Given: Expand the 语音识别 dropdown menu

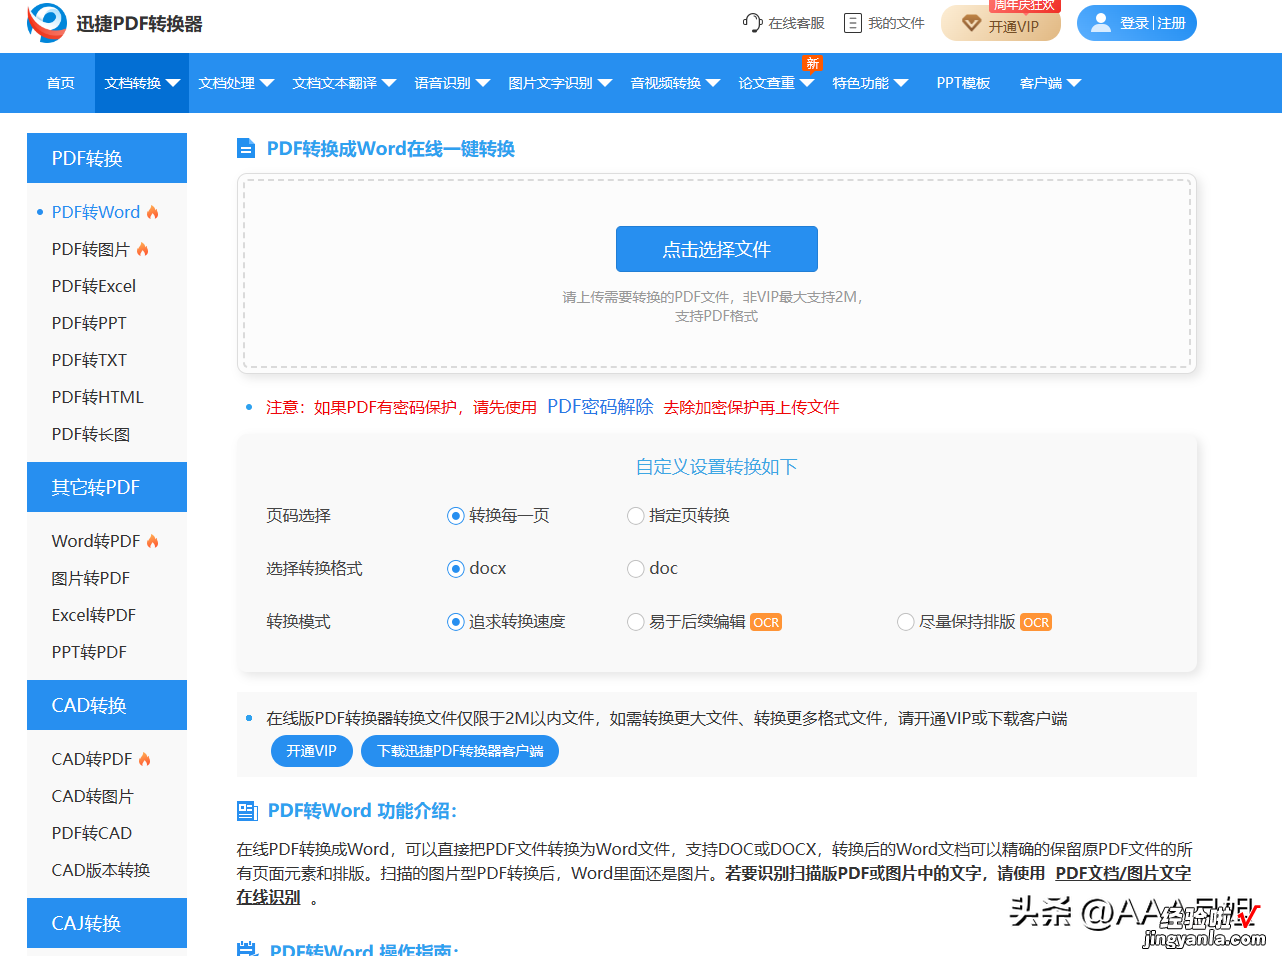Looking at the screenshot, I should click(x=452, y=83).
